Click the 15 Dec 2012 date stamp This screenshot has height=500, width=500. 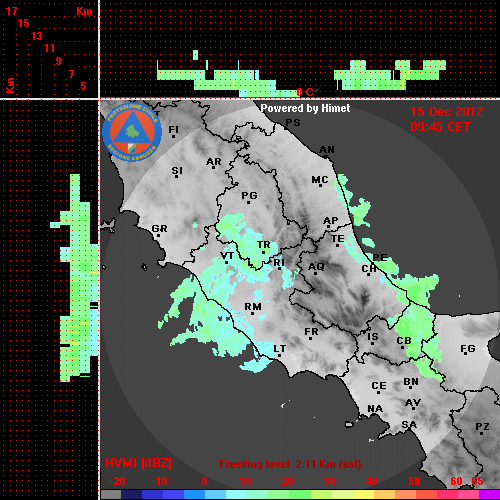[447, 112]
